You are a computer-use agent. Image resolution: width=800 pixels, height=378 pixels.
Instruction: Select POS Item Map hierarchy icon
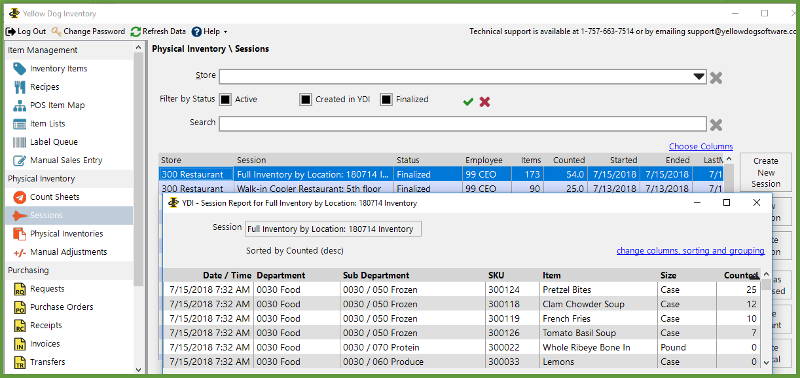tap(19, 105)
